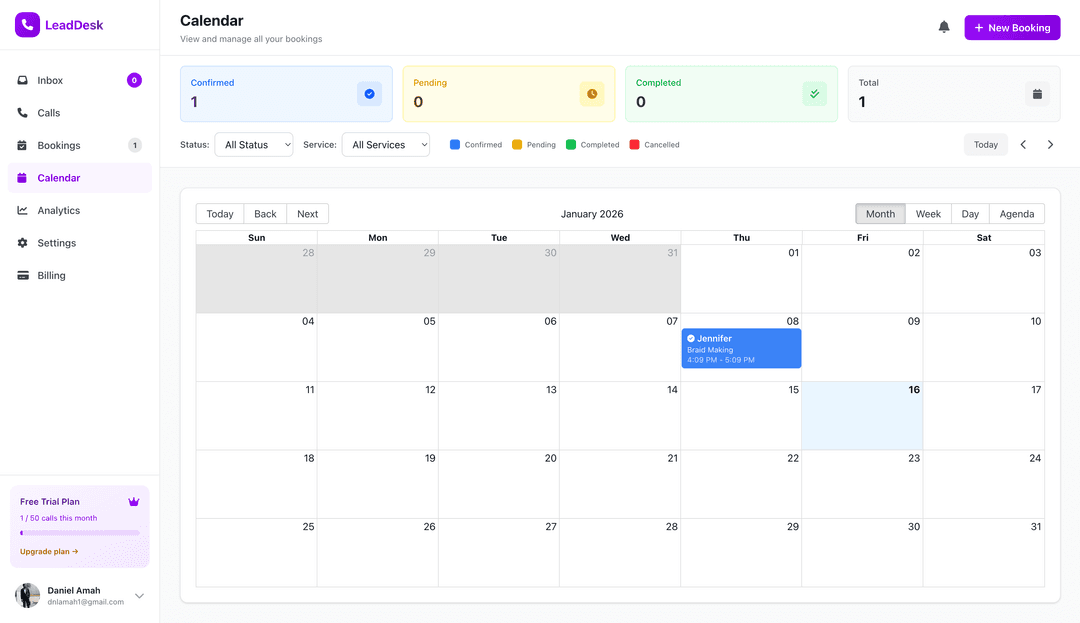Open Settings from the sidebar
The image size is (1080, 623).
pyautogui.click(x=55, y=242)
